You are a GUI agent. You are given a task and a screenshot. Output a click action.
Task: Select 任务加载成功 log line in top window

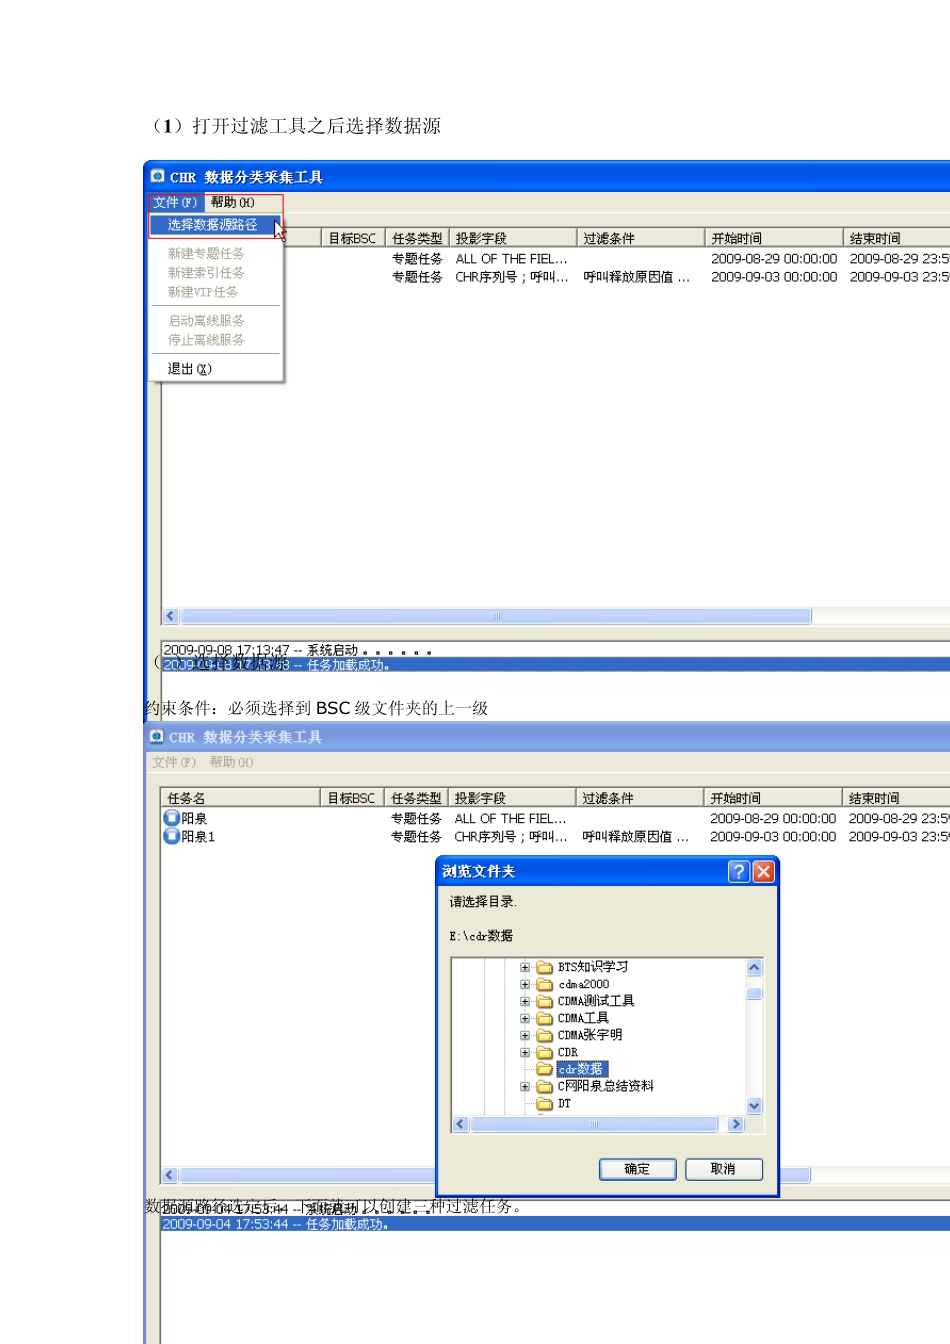pos(555,664)
